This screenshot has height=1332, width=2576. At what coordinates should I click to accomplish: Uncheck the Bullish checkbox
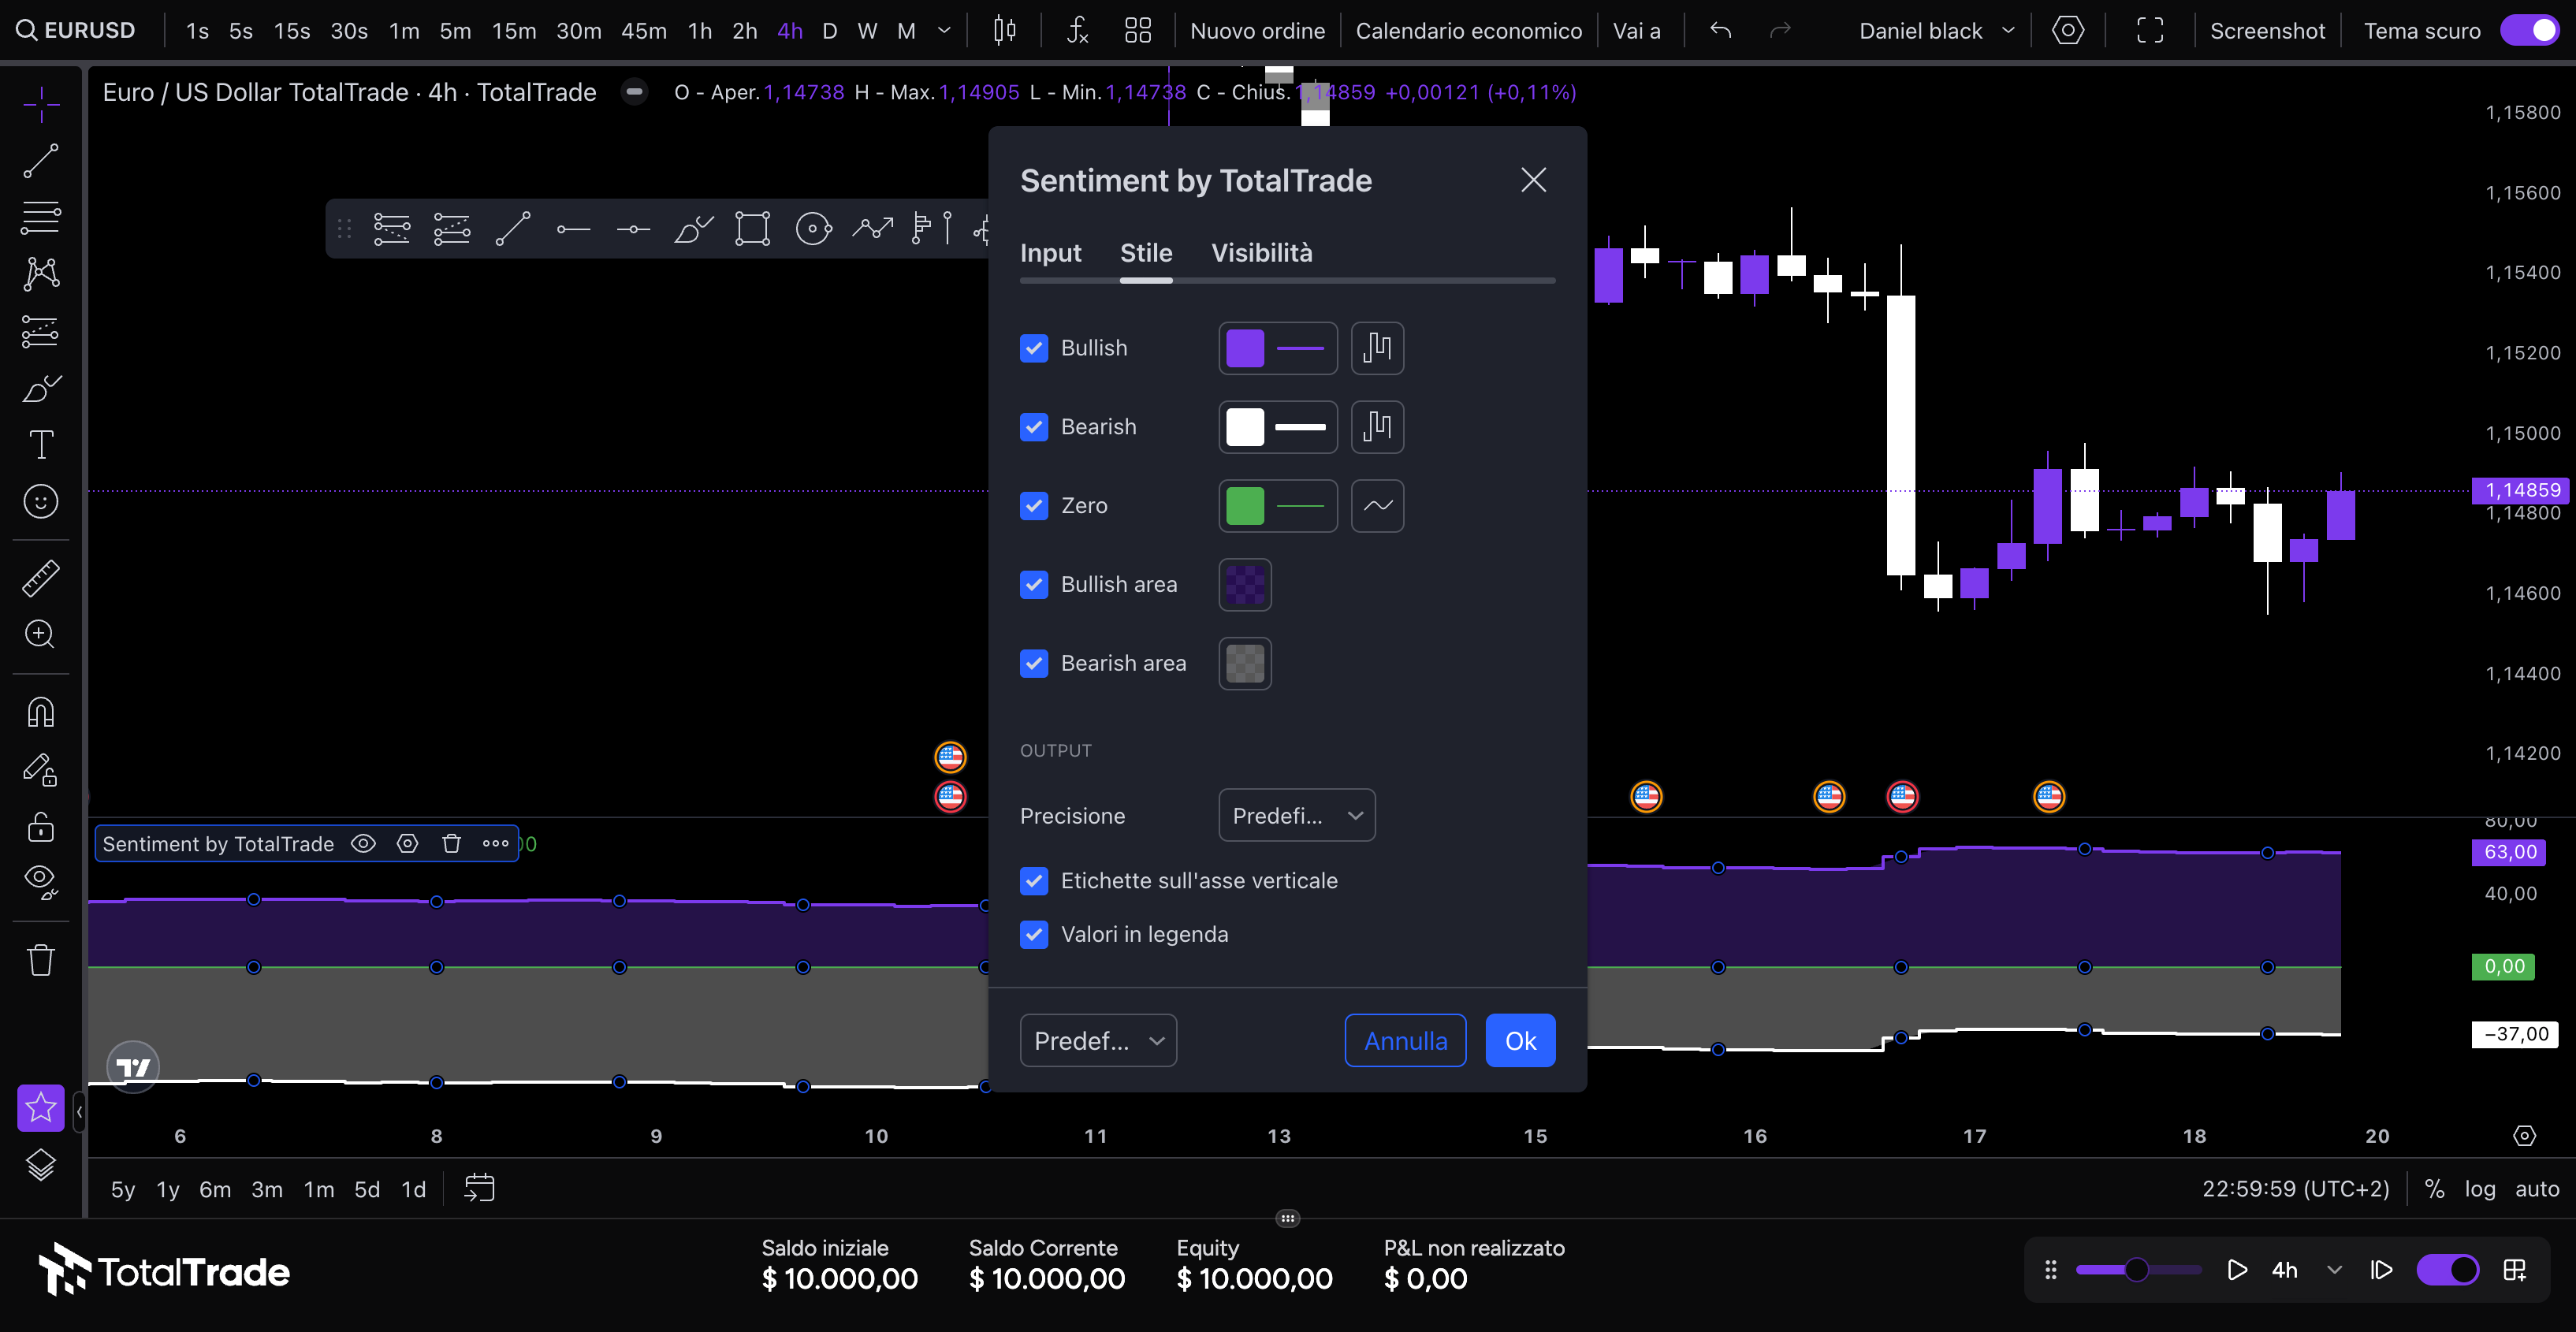tap(1034, 348)
